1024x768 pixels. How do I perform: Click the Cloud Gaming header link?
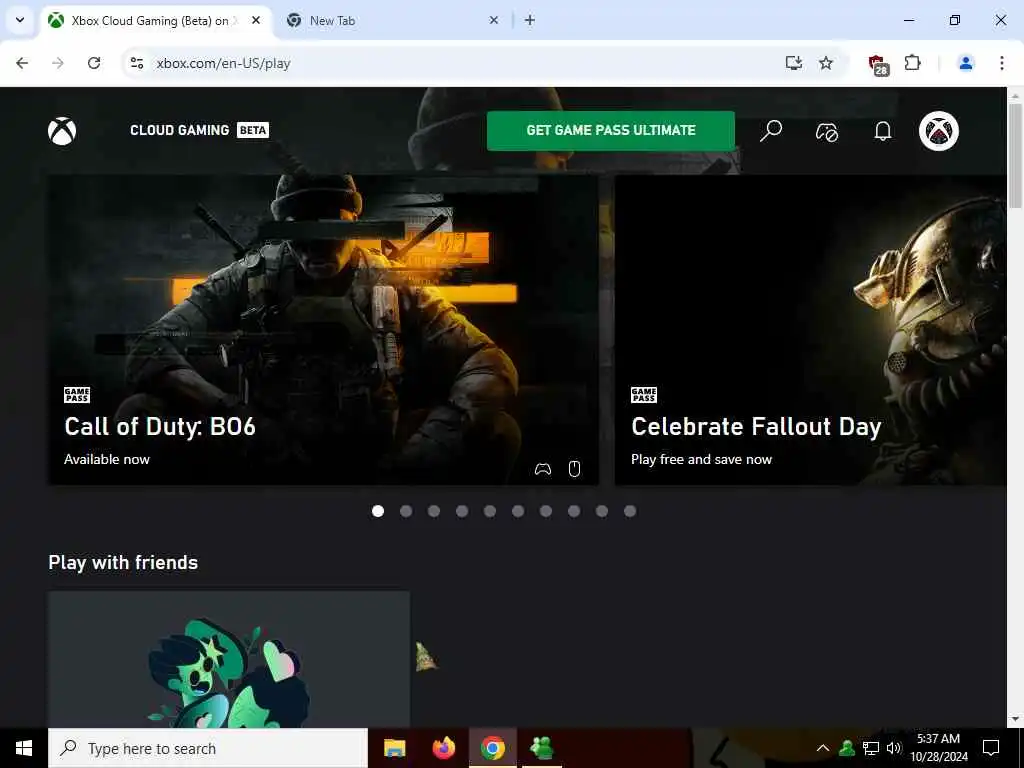point(180,130)
